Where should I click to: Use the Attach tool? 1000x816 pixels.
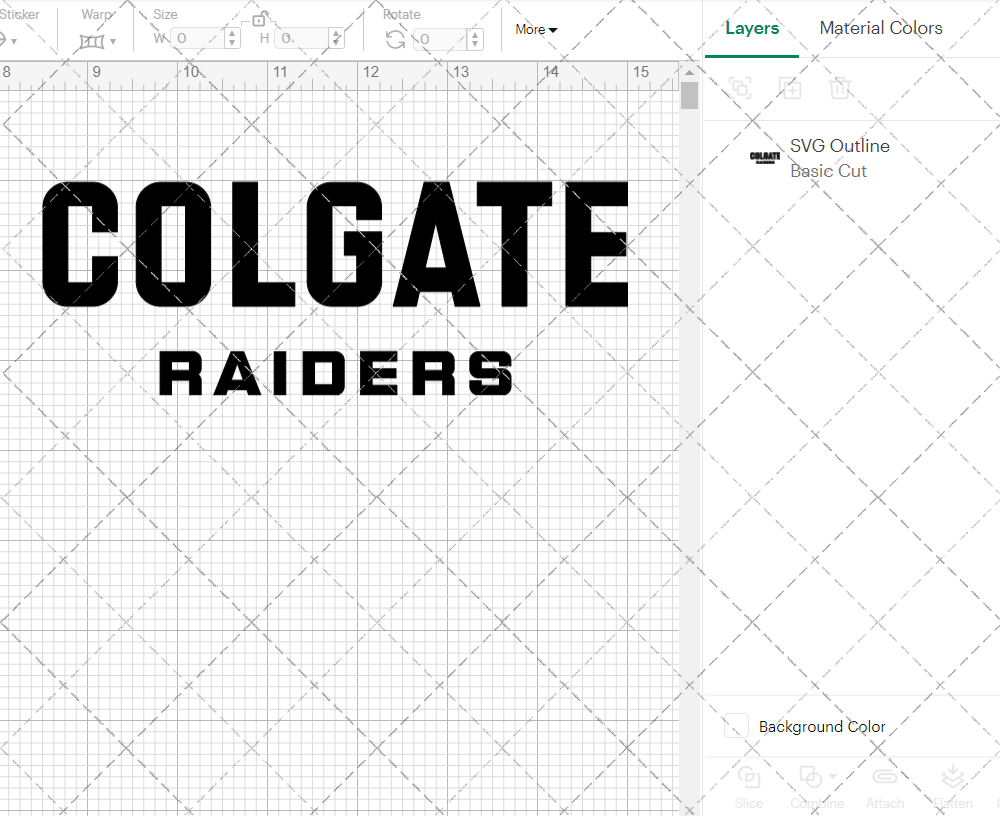pyautogui.click(x=885, y=785)
